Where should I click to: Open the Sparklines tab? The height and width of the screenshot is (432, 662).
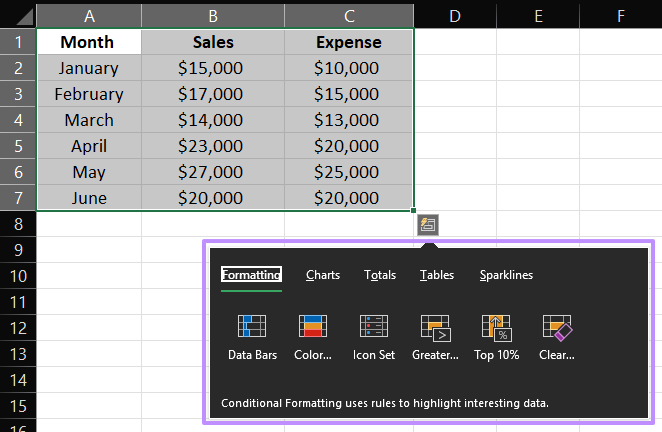point(506,275)
